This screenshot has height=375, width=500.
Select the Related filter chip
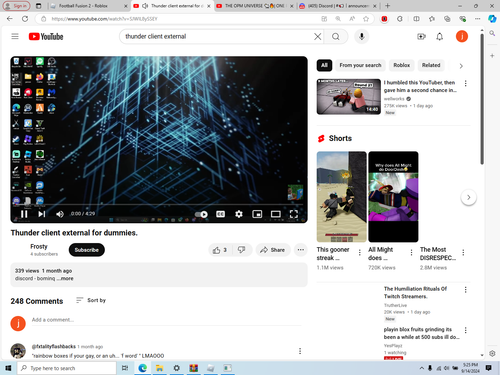[x=431, y=65]
